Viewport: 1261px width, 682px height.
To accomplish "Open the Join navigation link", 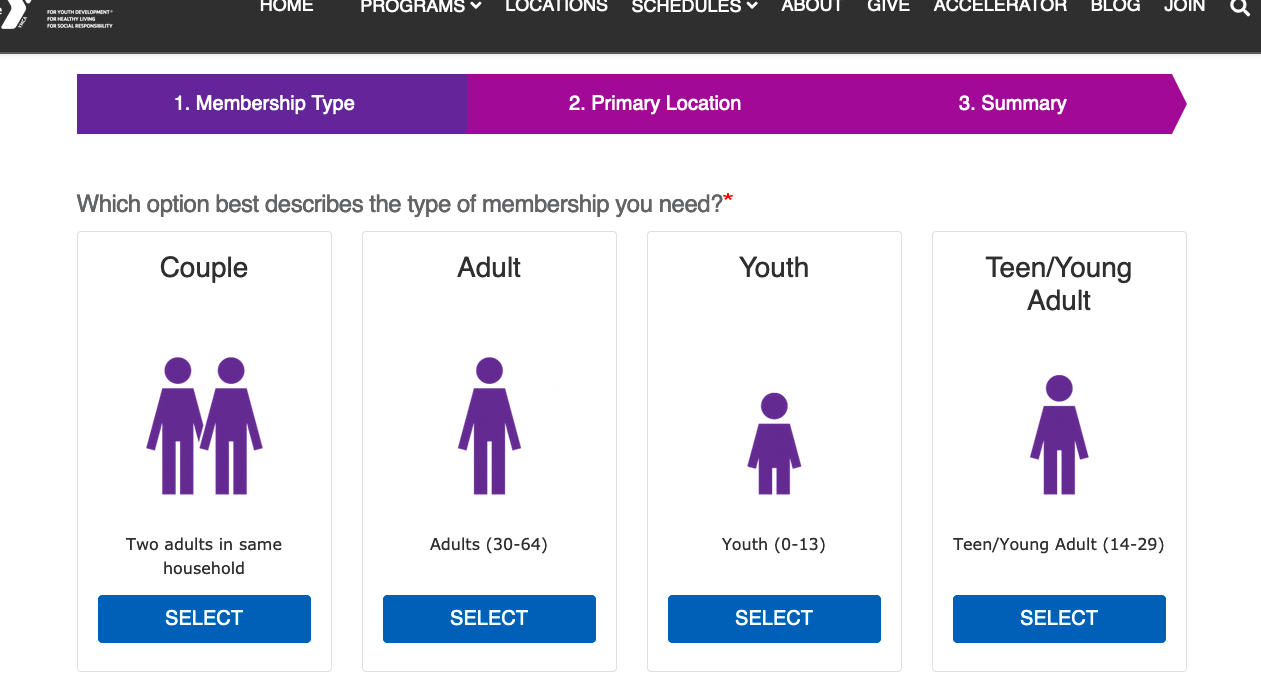I will 1184,6.
